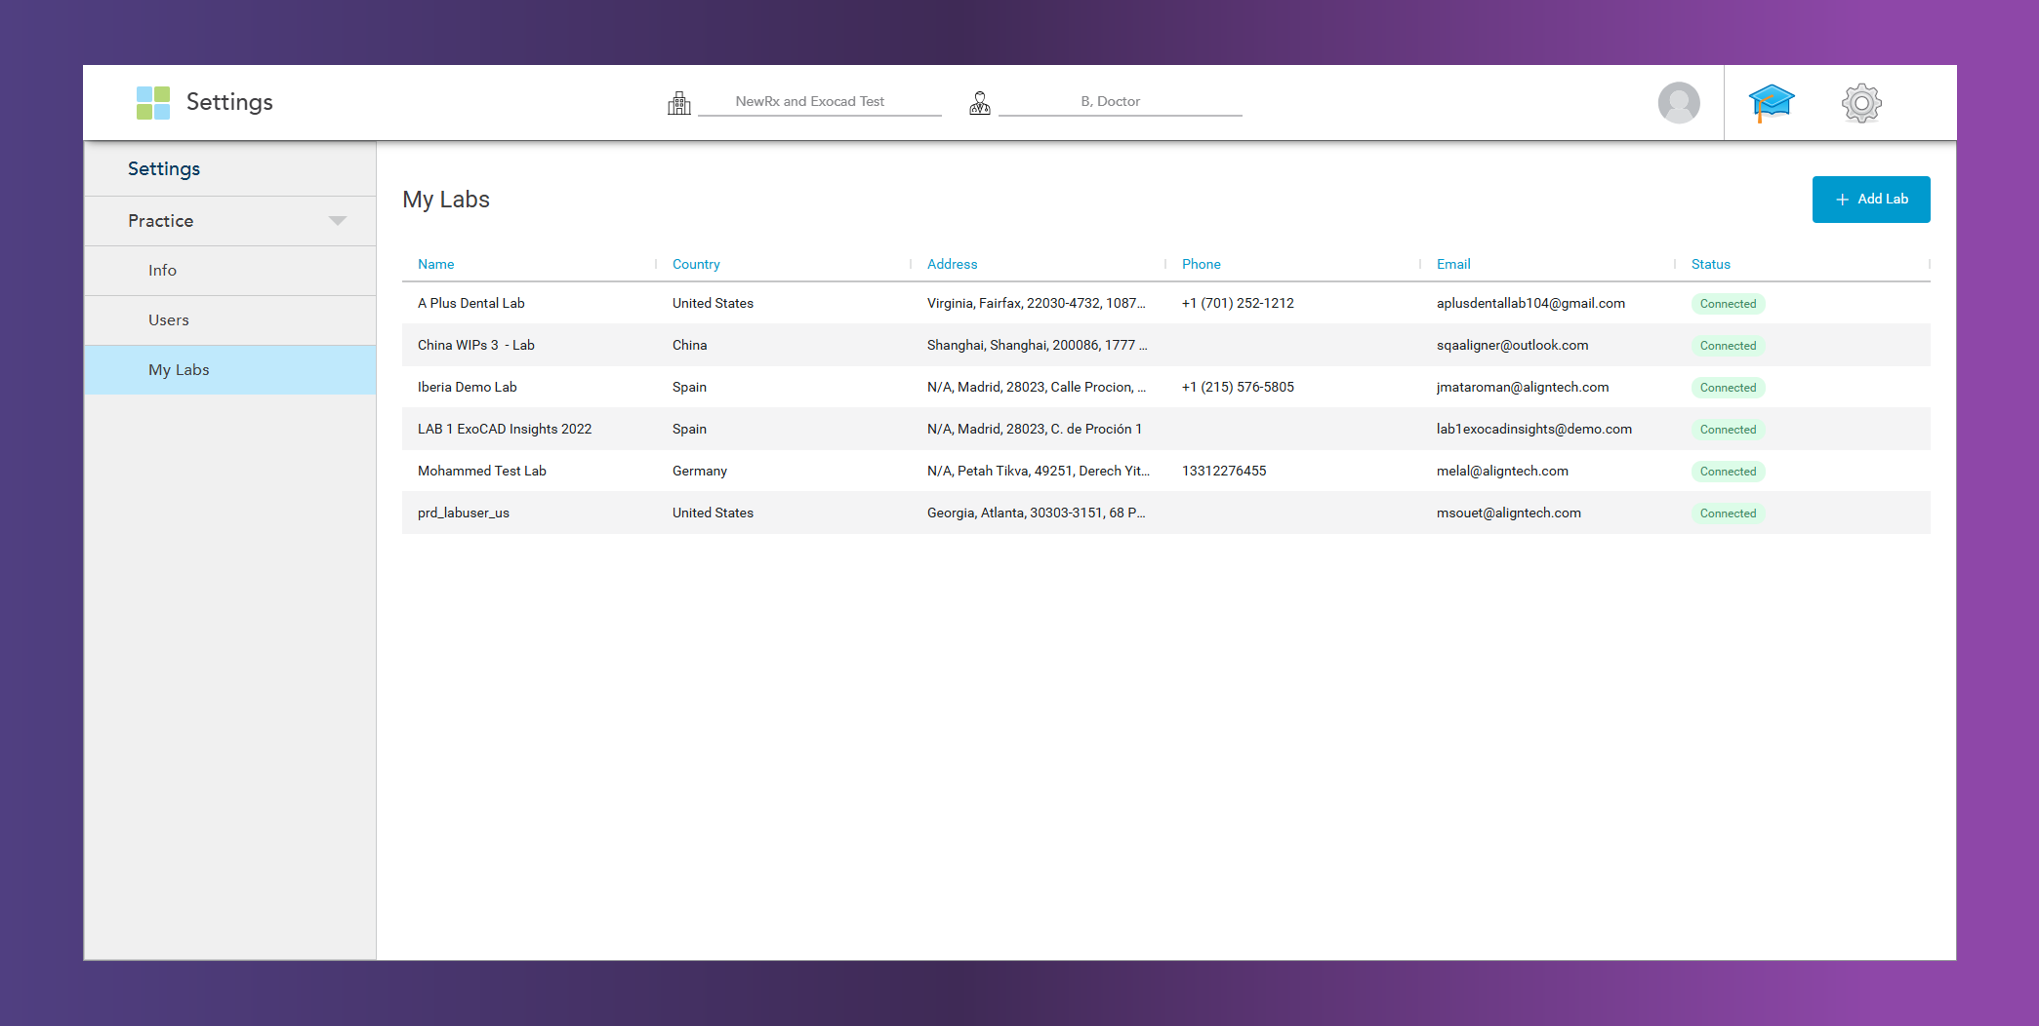Click the graduation cap learning icon
The width and height of the screenshot is (2039, 1026).
coord(1770,101)
